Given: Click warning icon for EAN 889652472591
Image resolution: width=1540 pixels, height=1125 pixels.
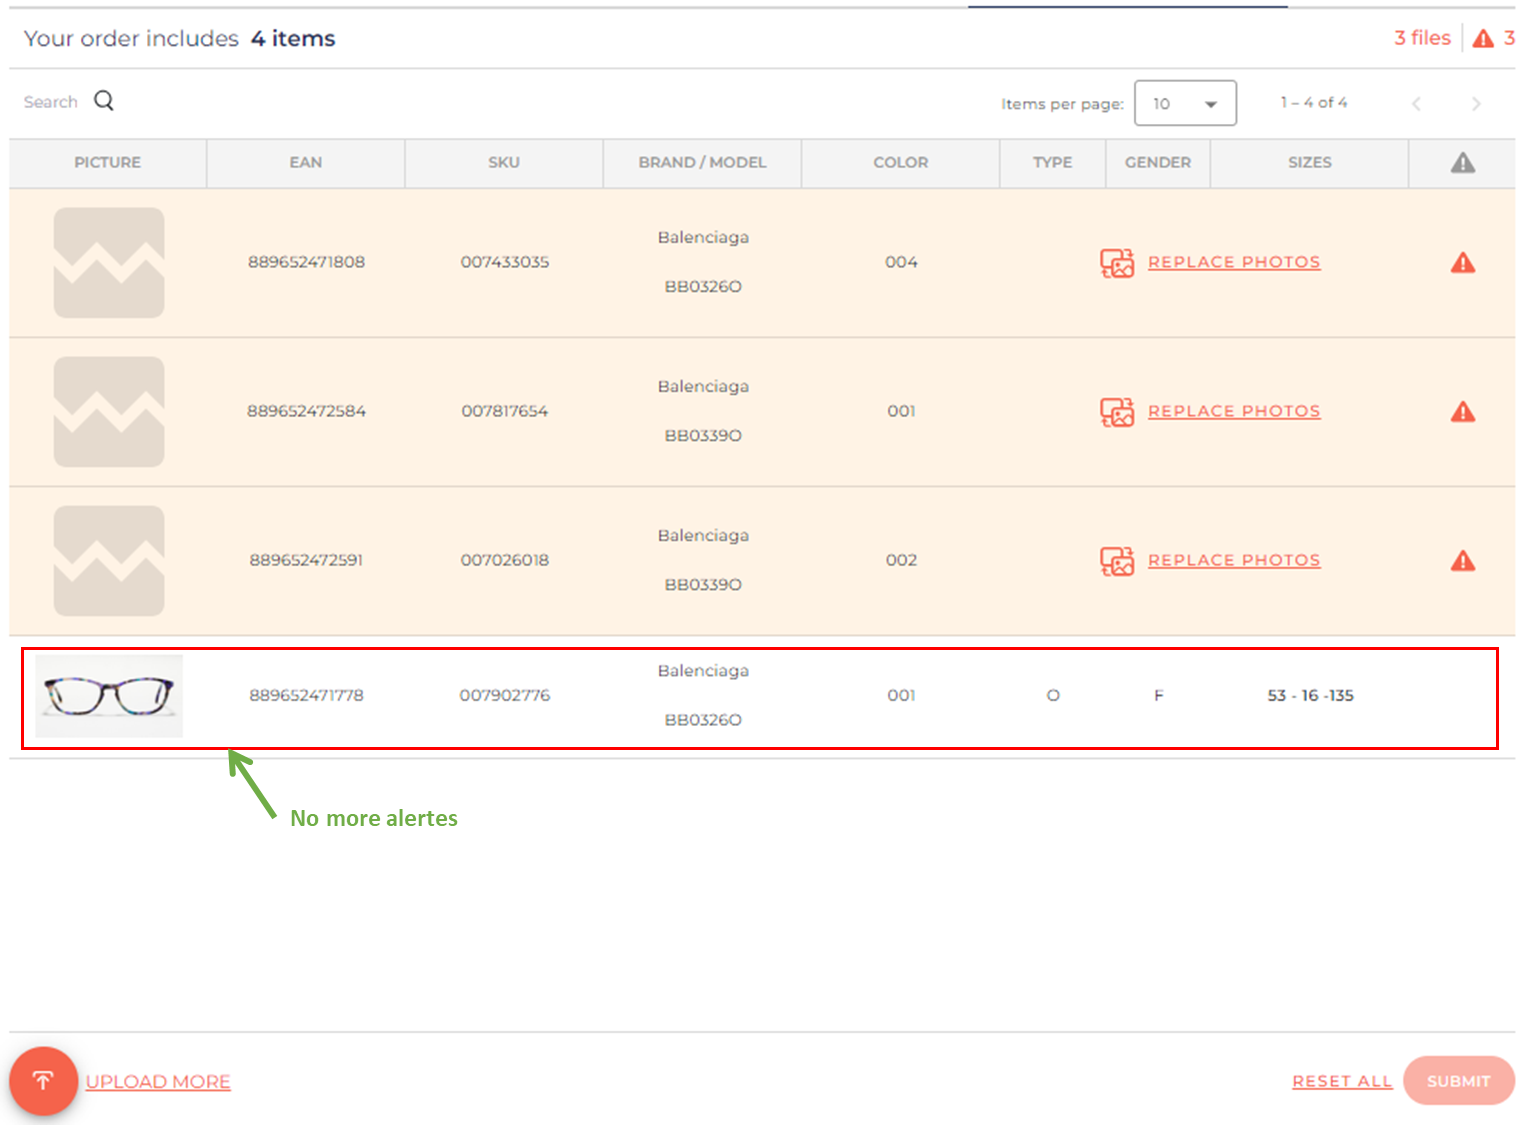Looking at the screenshot, I should [1462, 561].
